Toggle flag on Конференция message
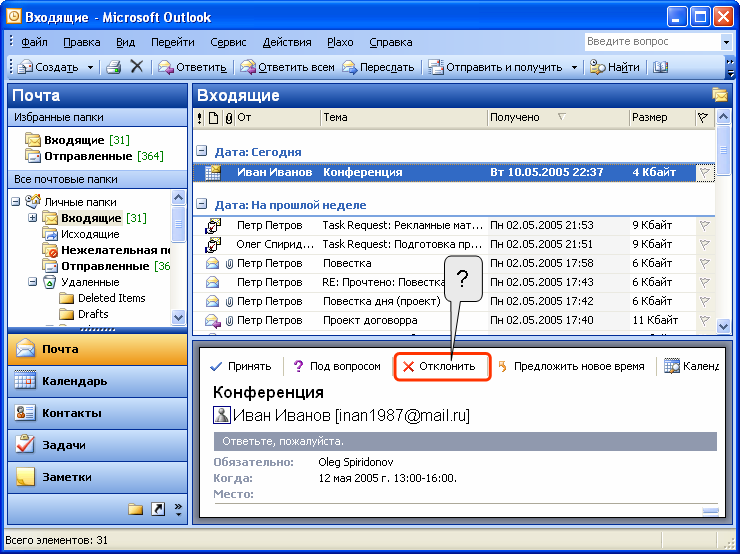740x554 pixels. [x=704, y=172]
